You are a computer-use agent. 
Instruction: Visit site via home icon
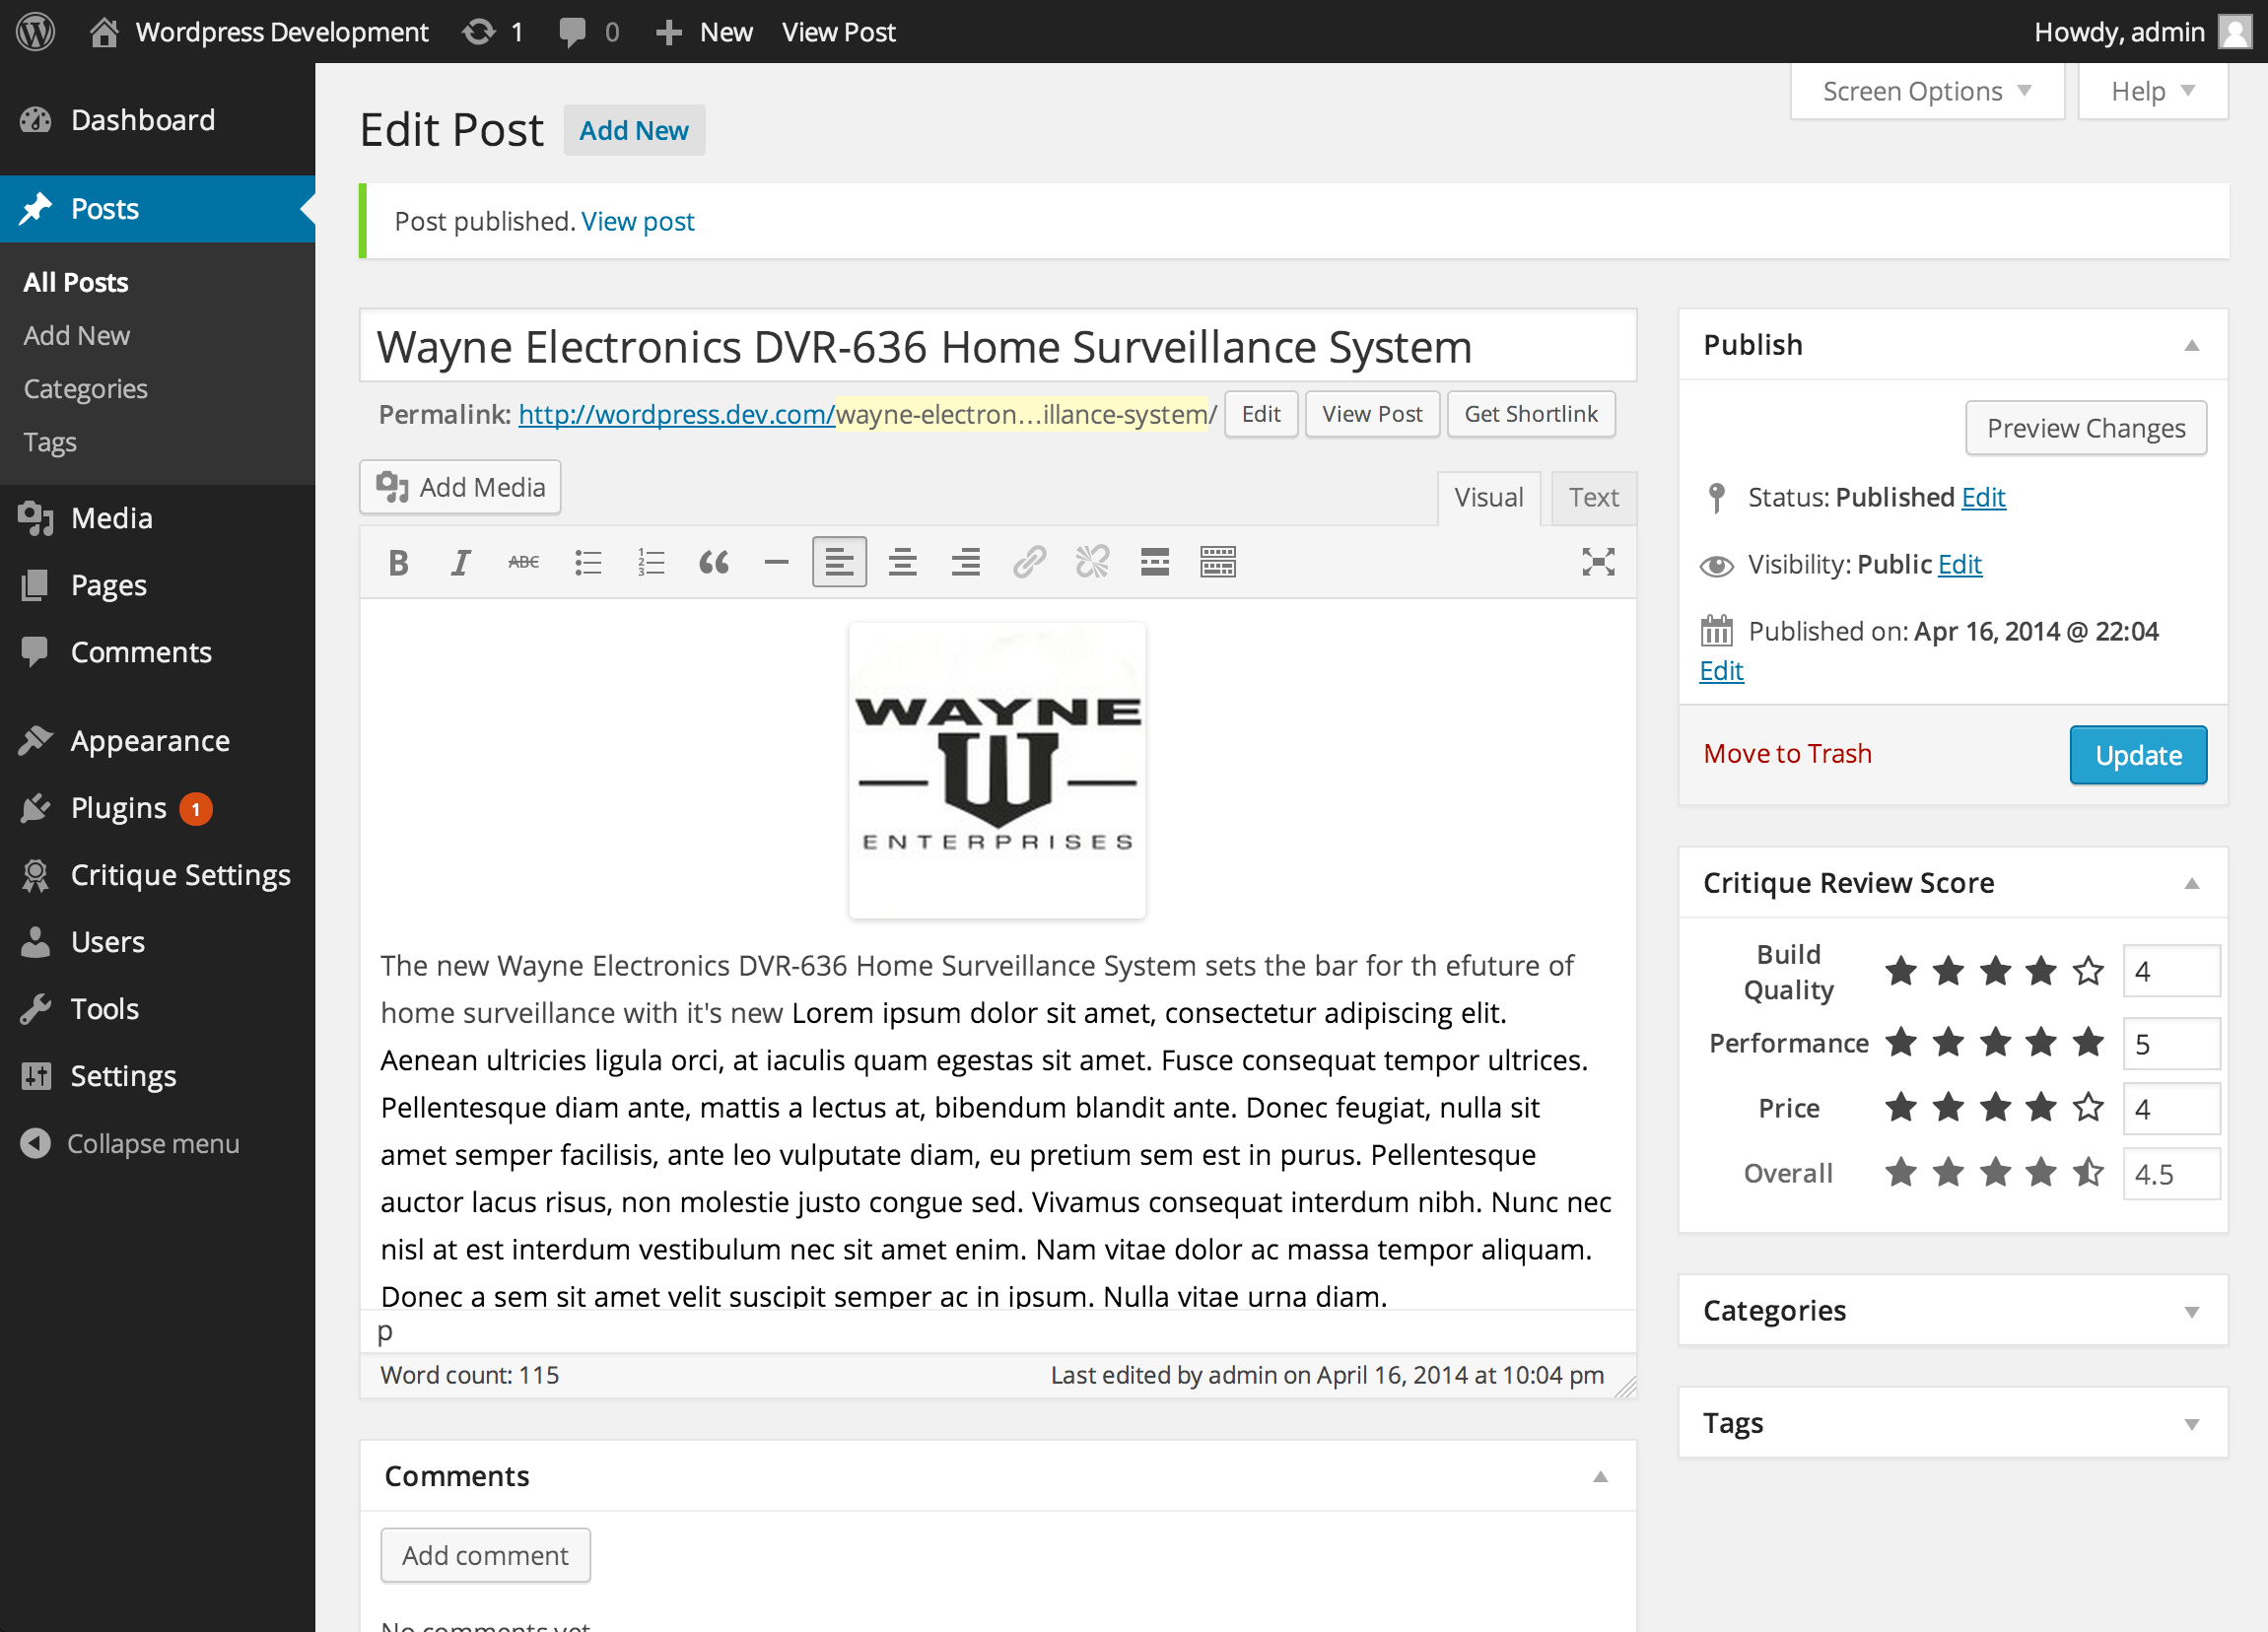pyautogui.click(x=104, y=32)
